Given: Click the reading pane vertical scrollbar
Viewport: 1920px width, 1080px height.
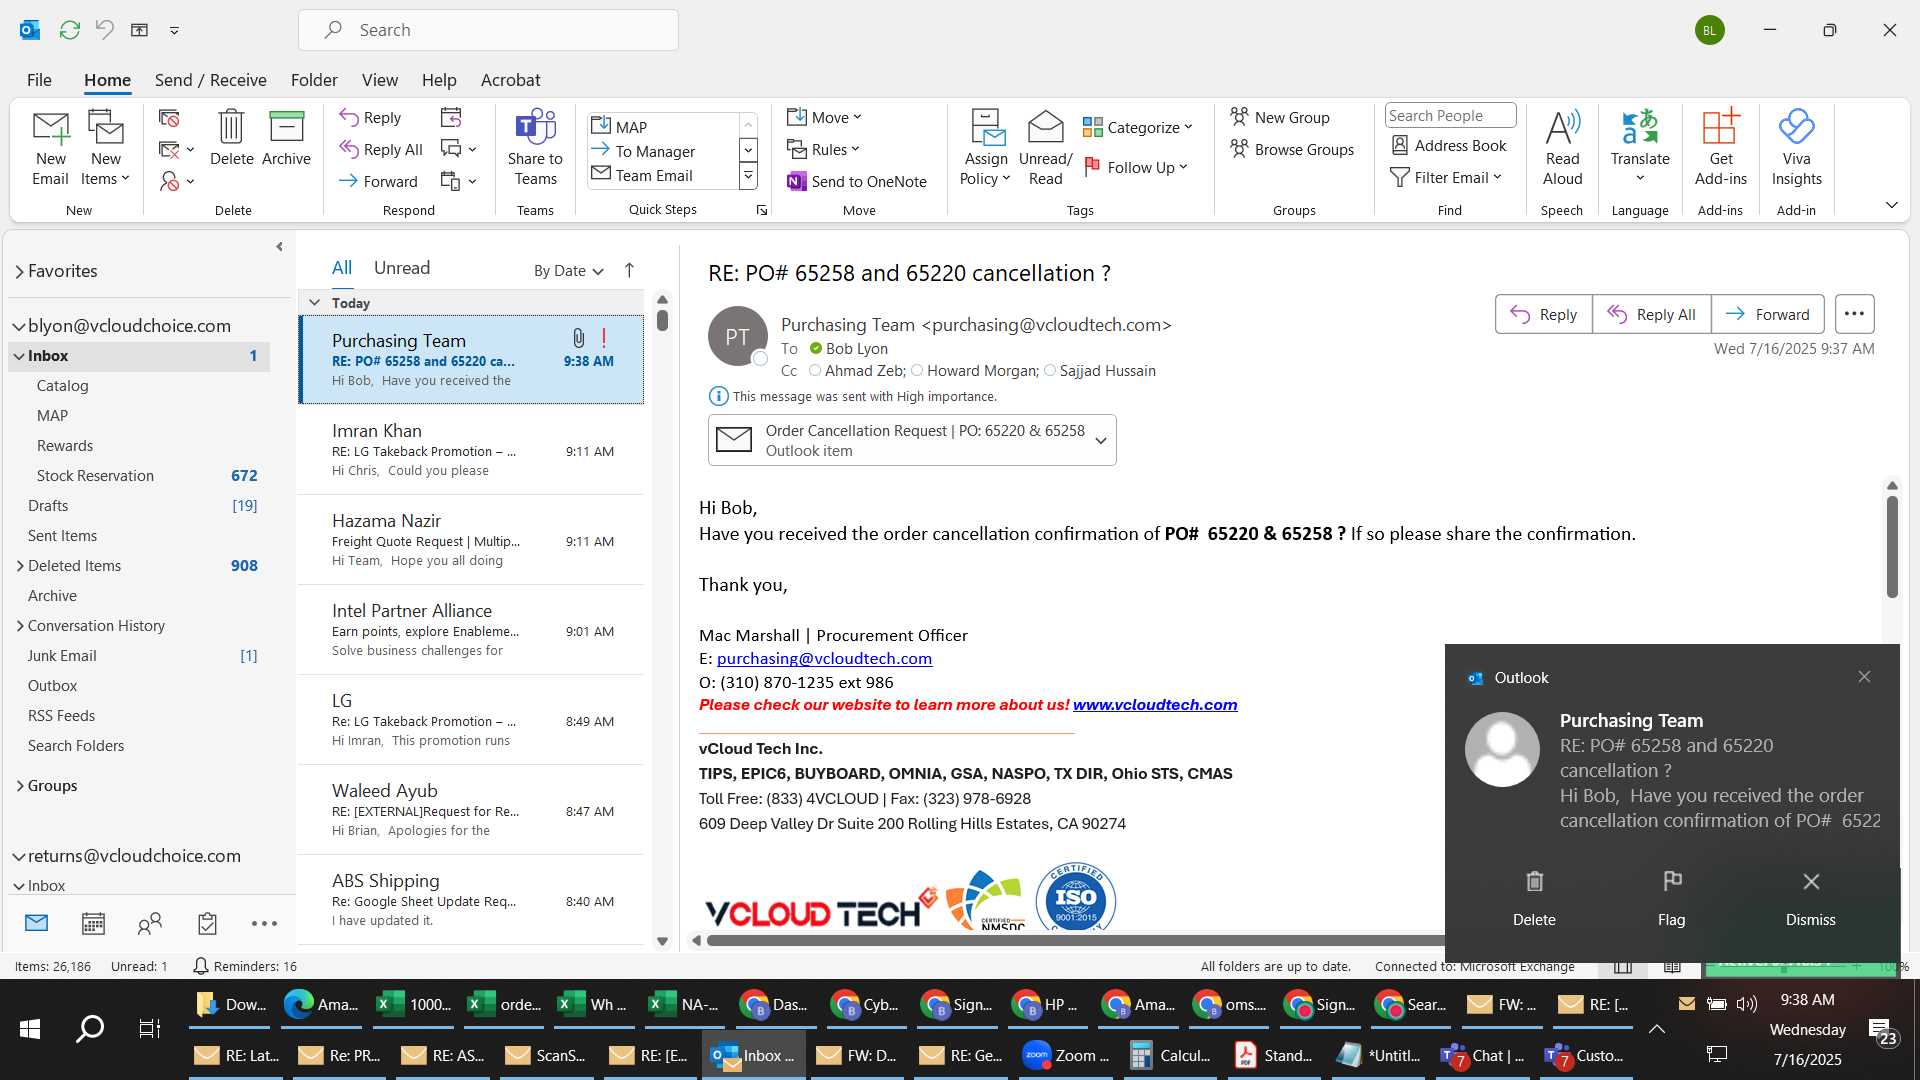Looking at the screenshot, I should [x=1892, y=547].
